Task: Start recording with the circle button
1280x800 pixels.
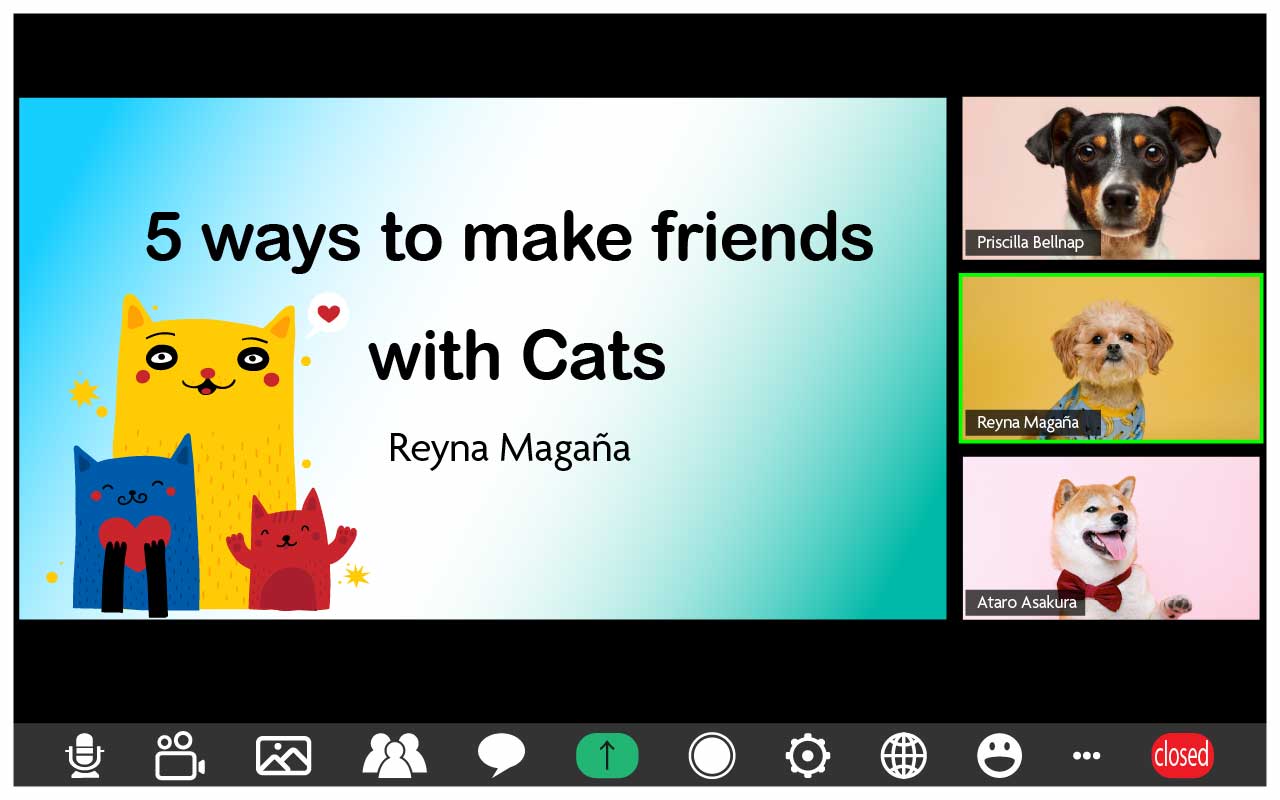Action: 712,756
